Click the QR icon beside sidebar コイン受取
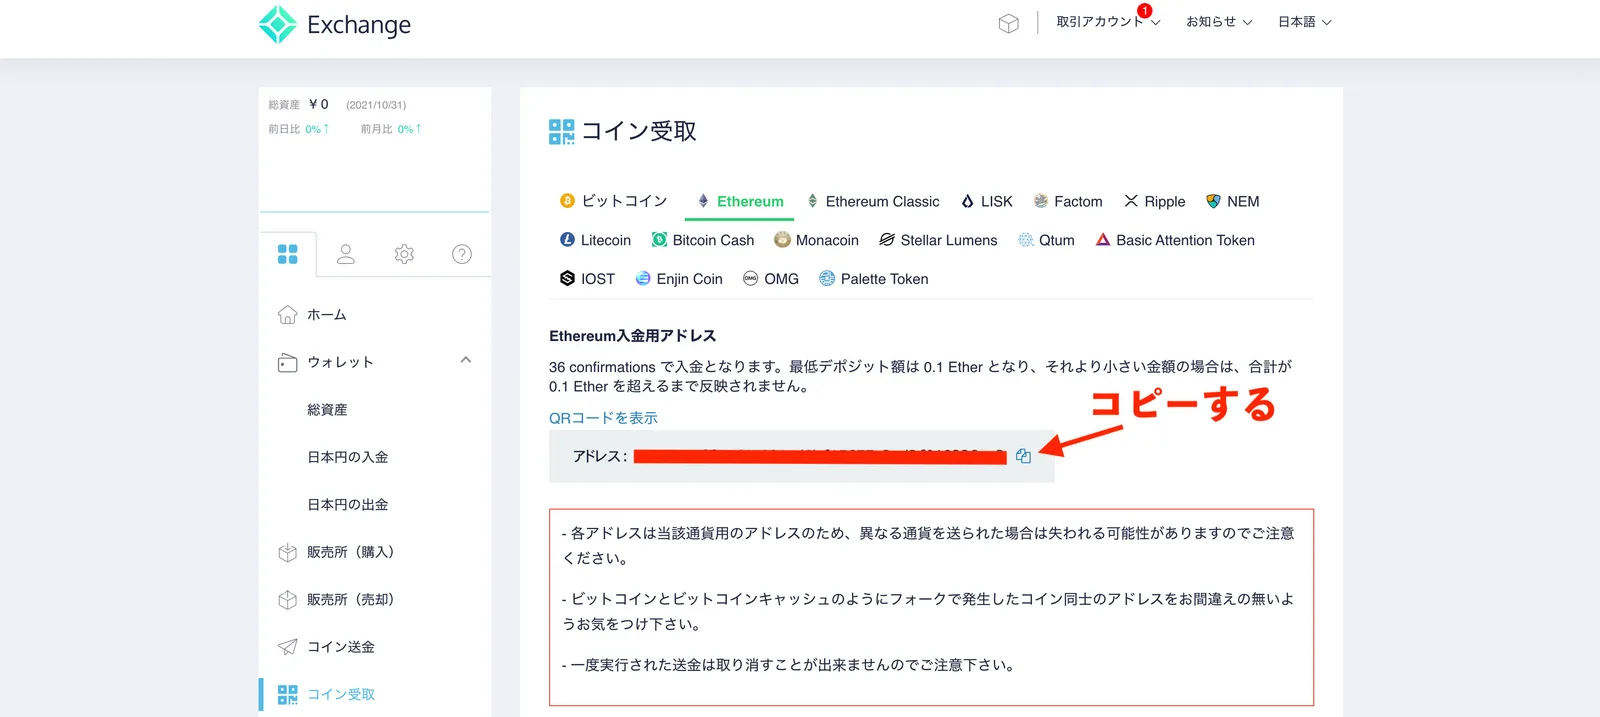Image resolution: width=1600 pixels, height=717 pixels. 287,694
